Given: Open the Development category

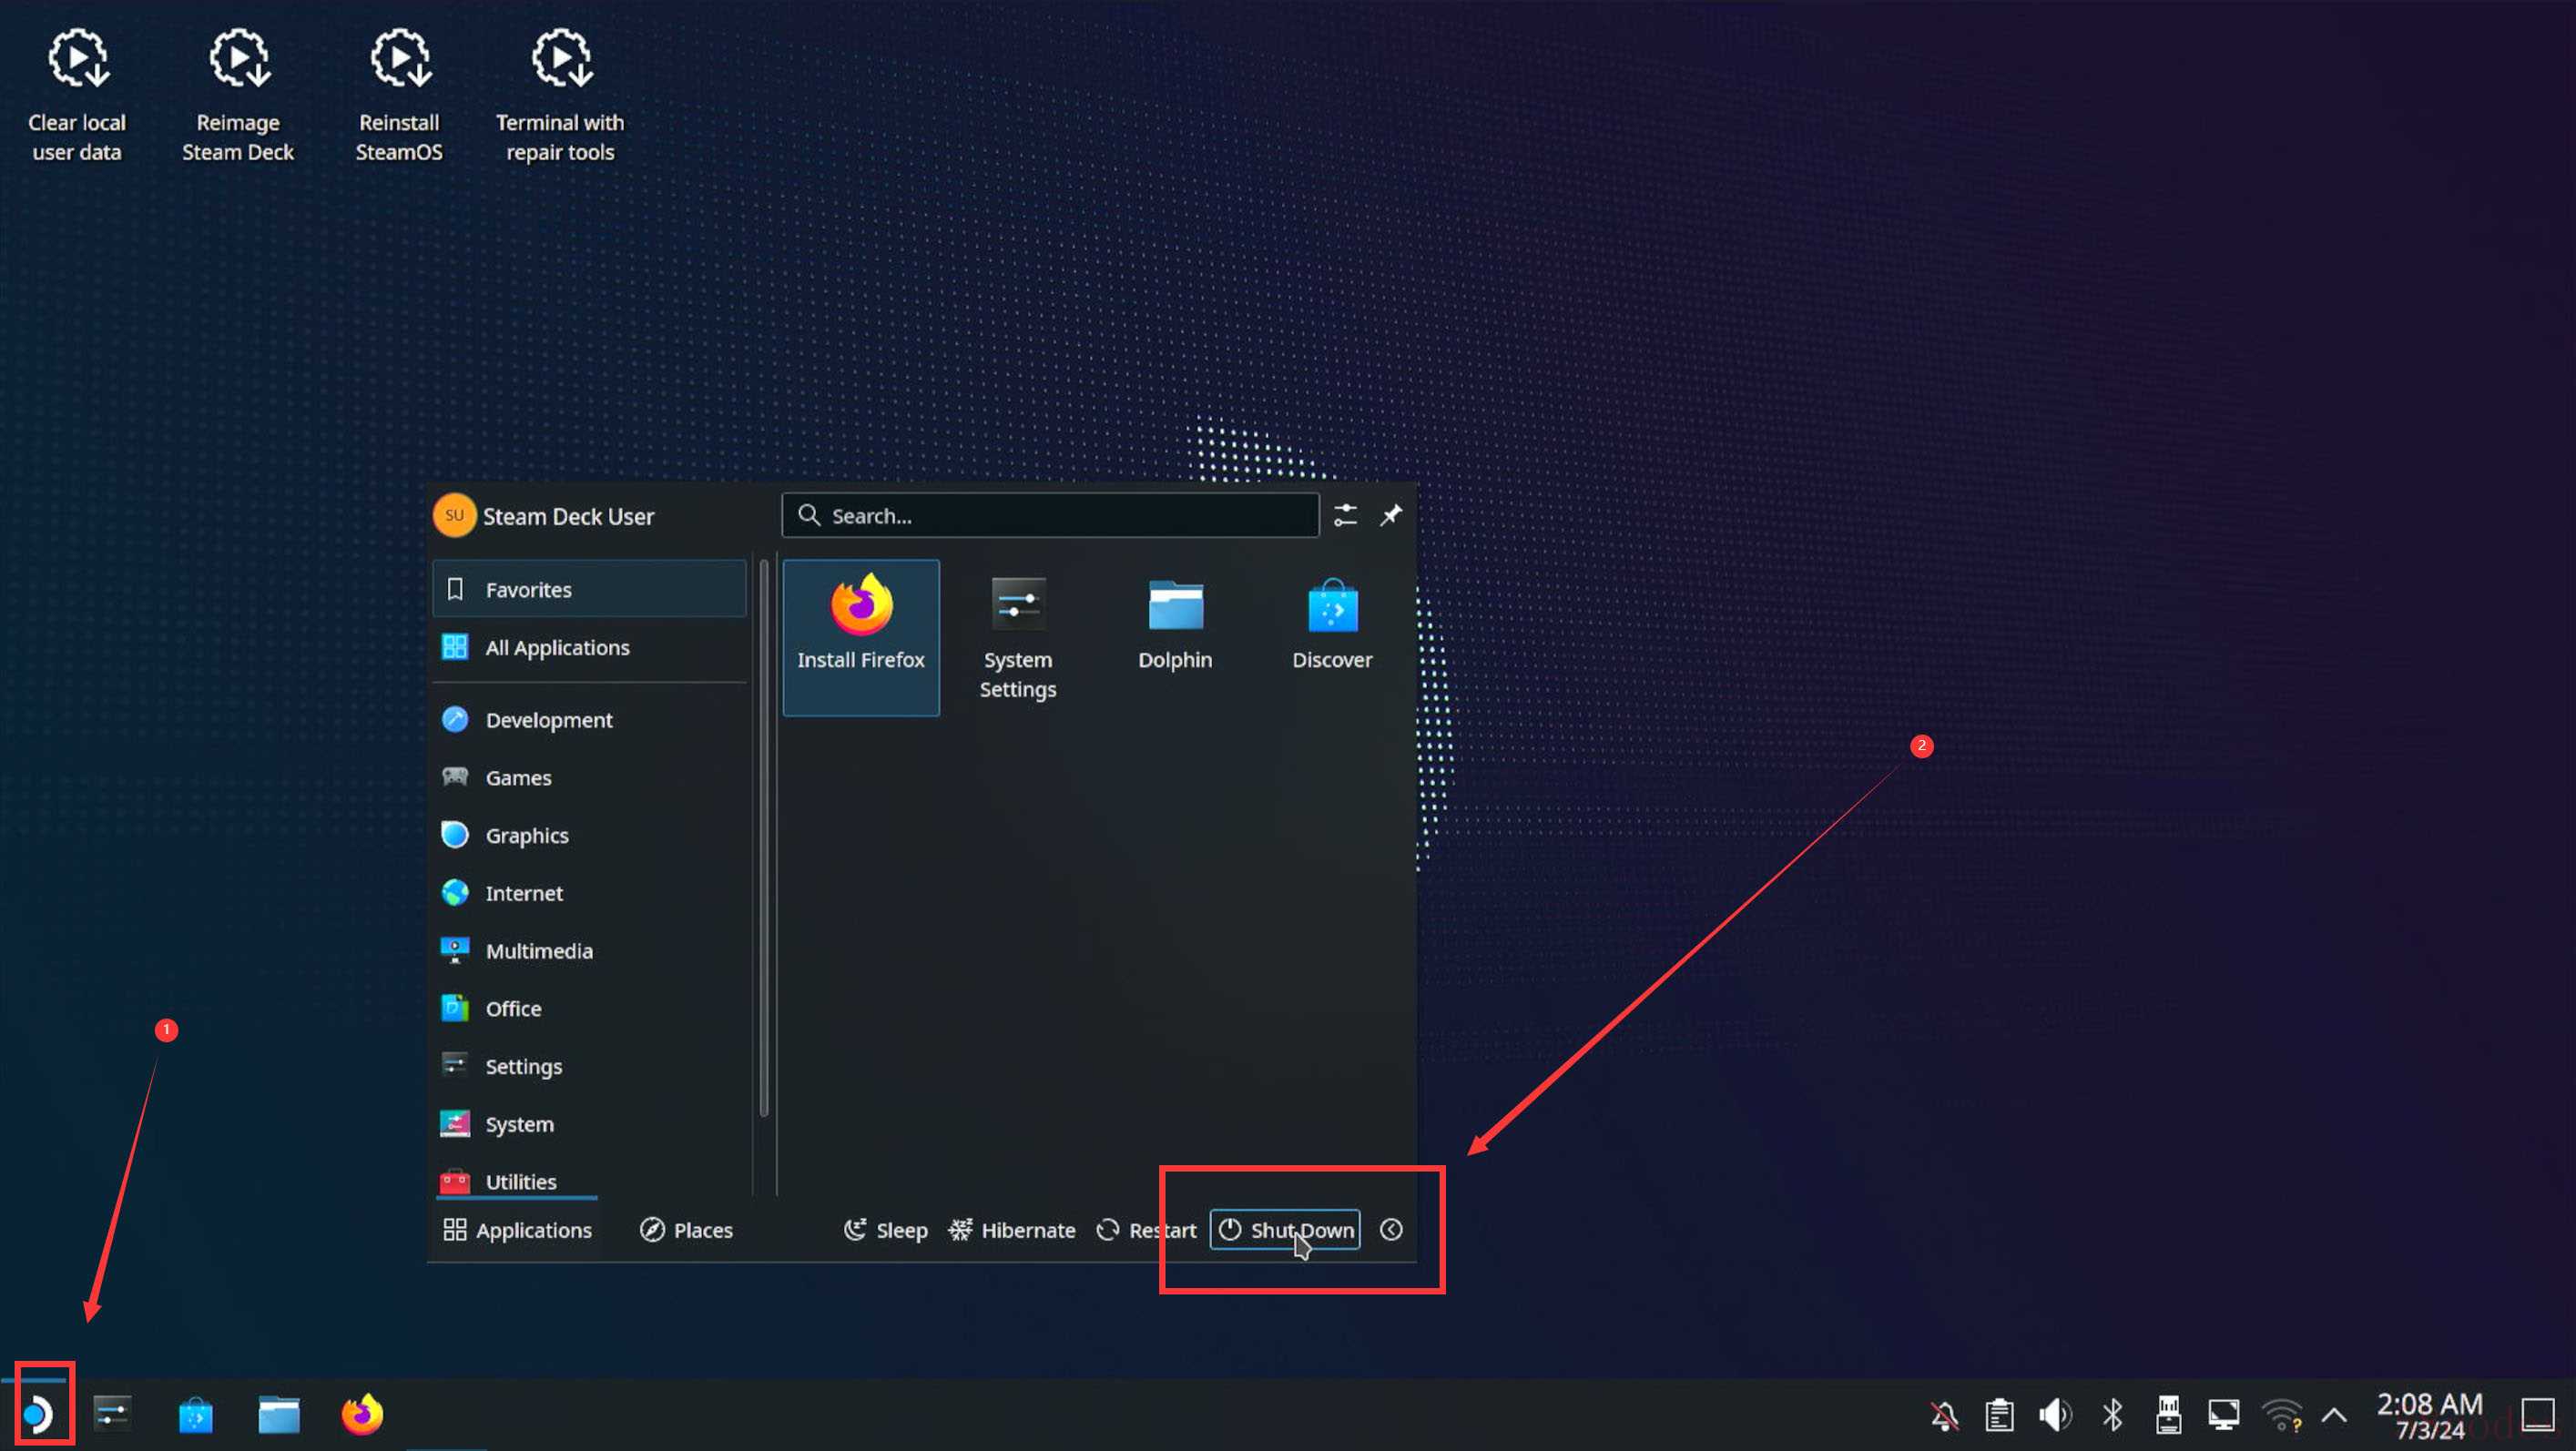Looking at the screenshot, I should [x=590, y=719].
